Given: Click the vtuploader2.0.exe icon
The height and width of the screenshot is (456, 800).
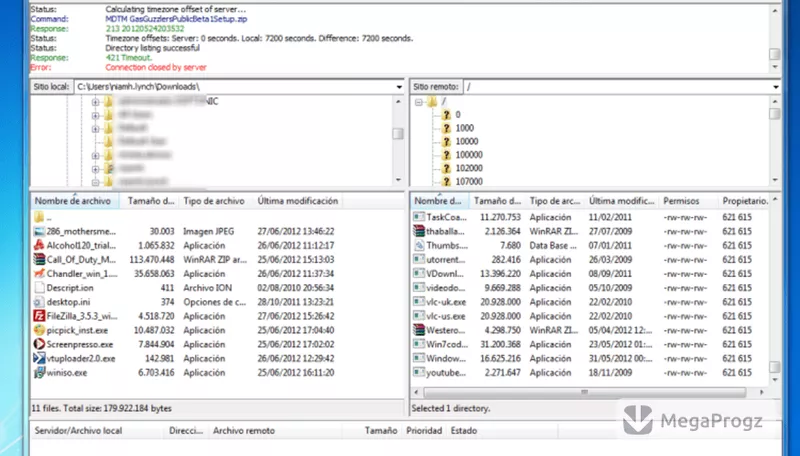Looking at the screenshot, I should coord(39,359).
